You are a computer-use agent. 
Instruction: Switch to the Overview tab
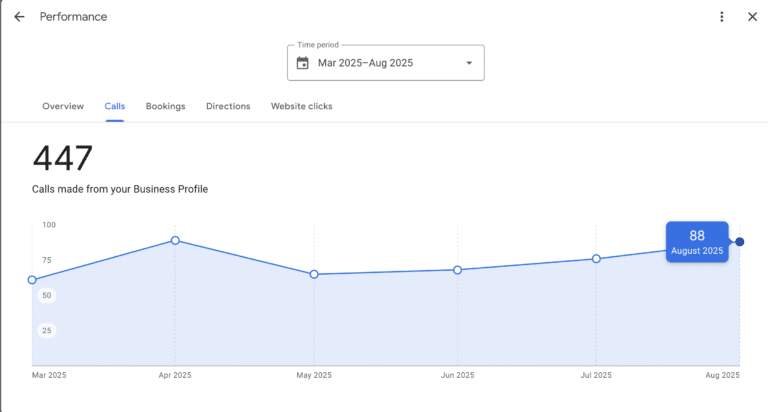click(63, 106)
